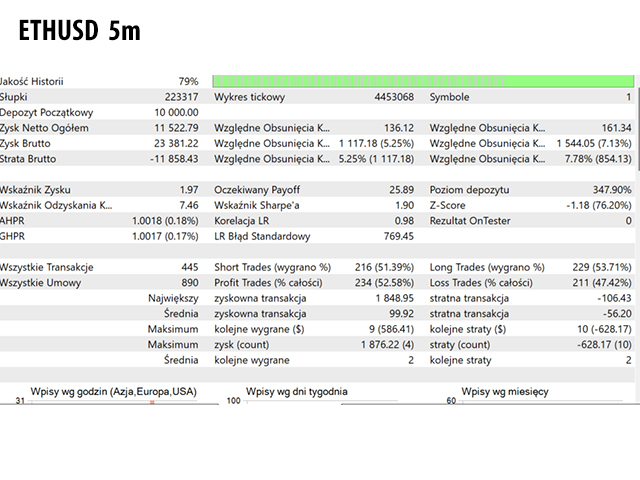Screen dimensions: 640x480
Task: Select consecutive wins value 9 (586.41)
Action: pos(391,330)
